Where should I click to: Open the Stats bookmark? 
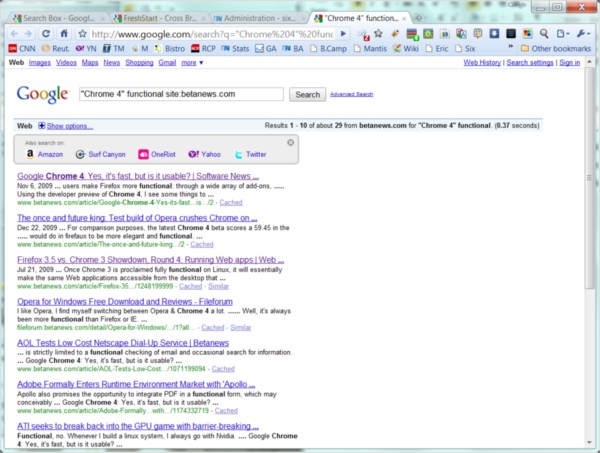pyautogui.click(x=235, y=49)
